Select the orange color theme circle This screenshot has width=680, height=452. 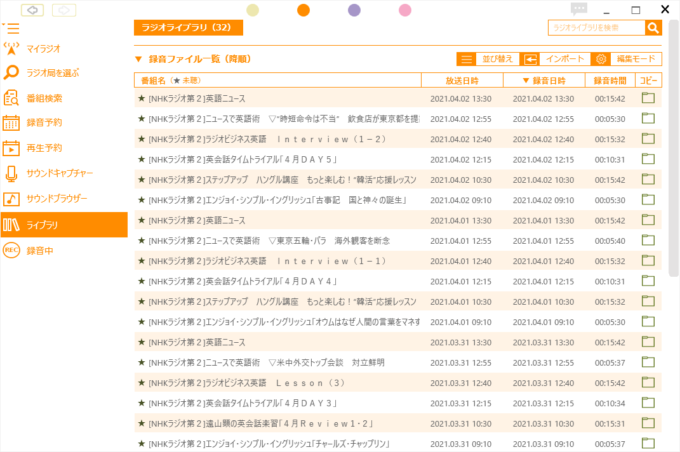click(304, 10)
